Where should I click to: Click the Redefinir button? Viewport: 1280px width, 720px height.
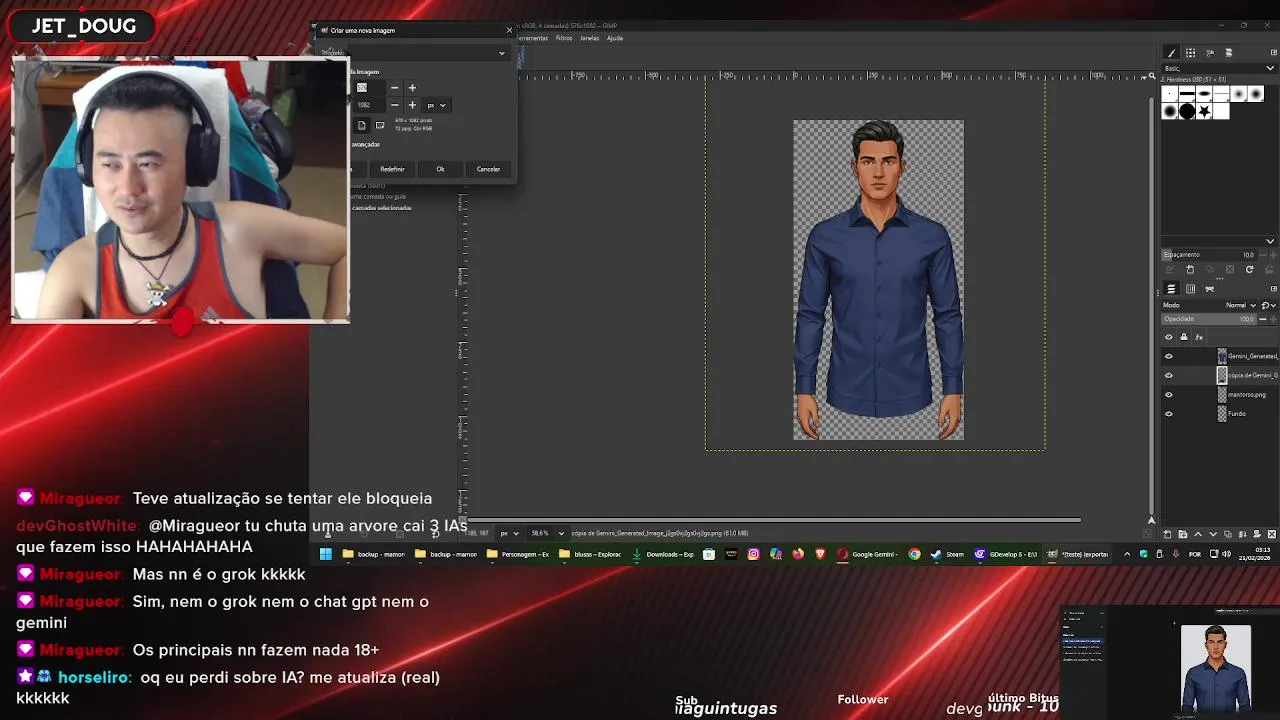(392, 169)
